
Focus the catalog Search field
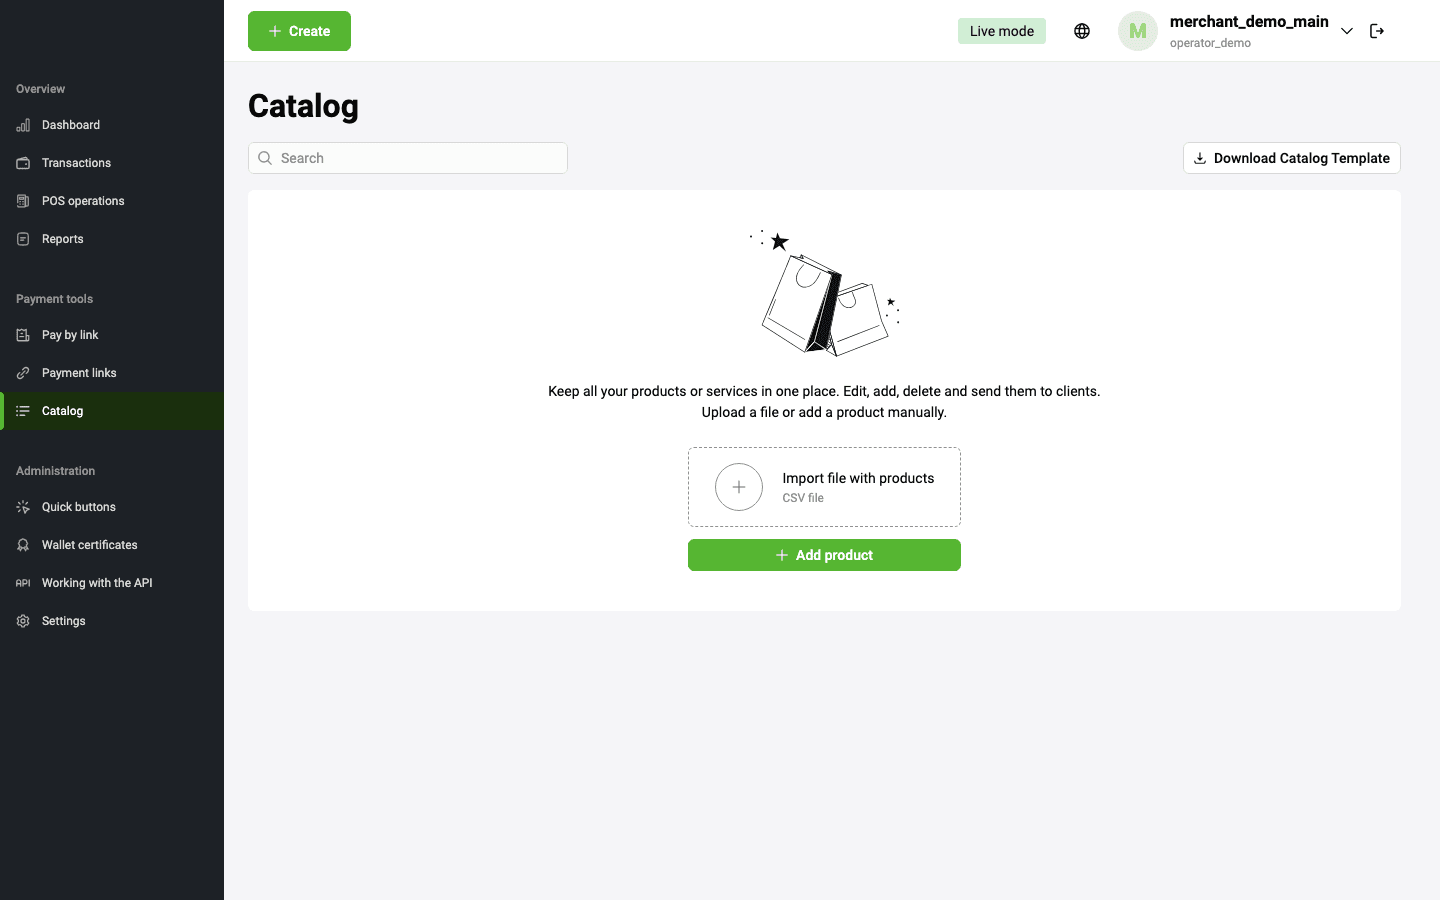(x=408, y=158)
